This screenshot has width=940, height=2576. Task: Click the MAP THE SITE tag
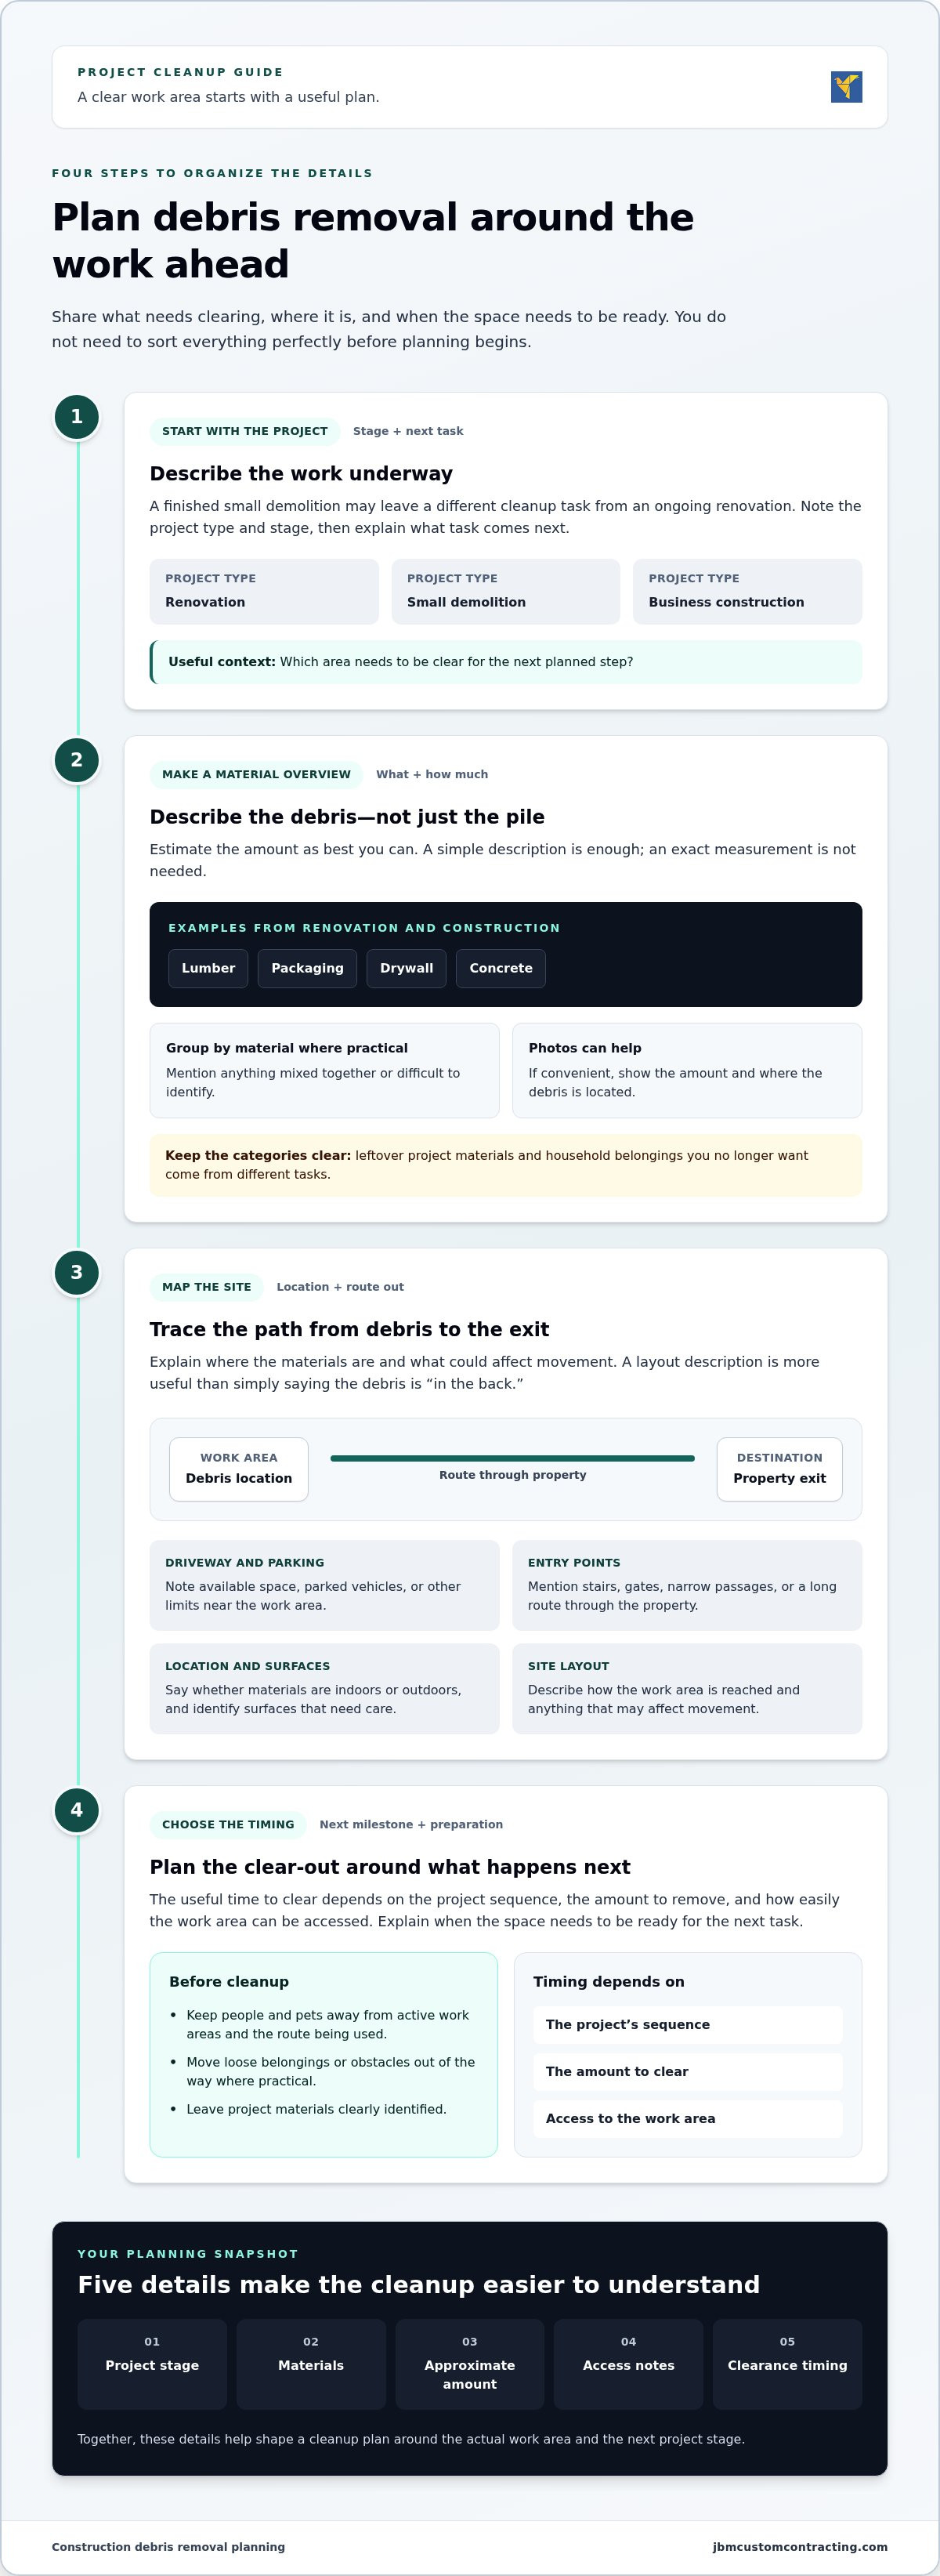point(207,1287)
